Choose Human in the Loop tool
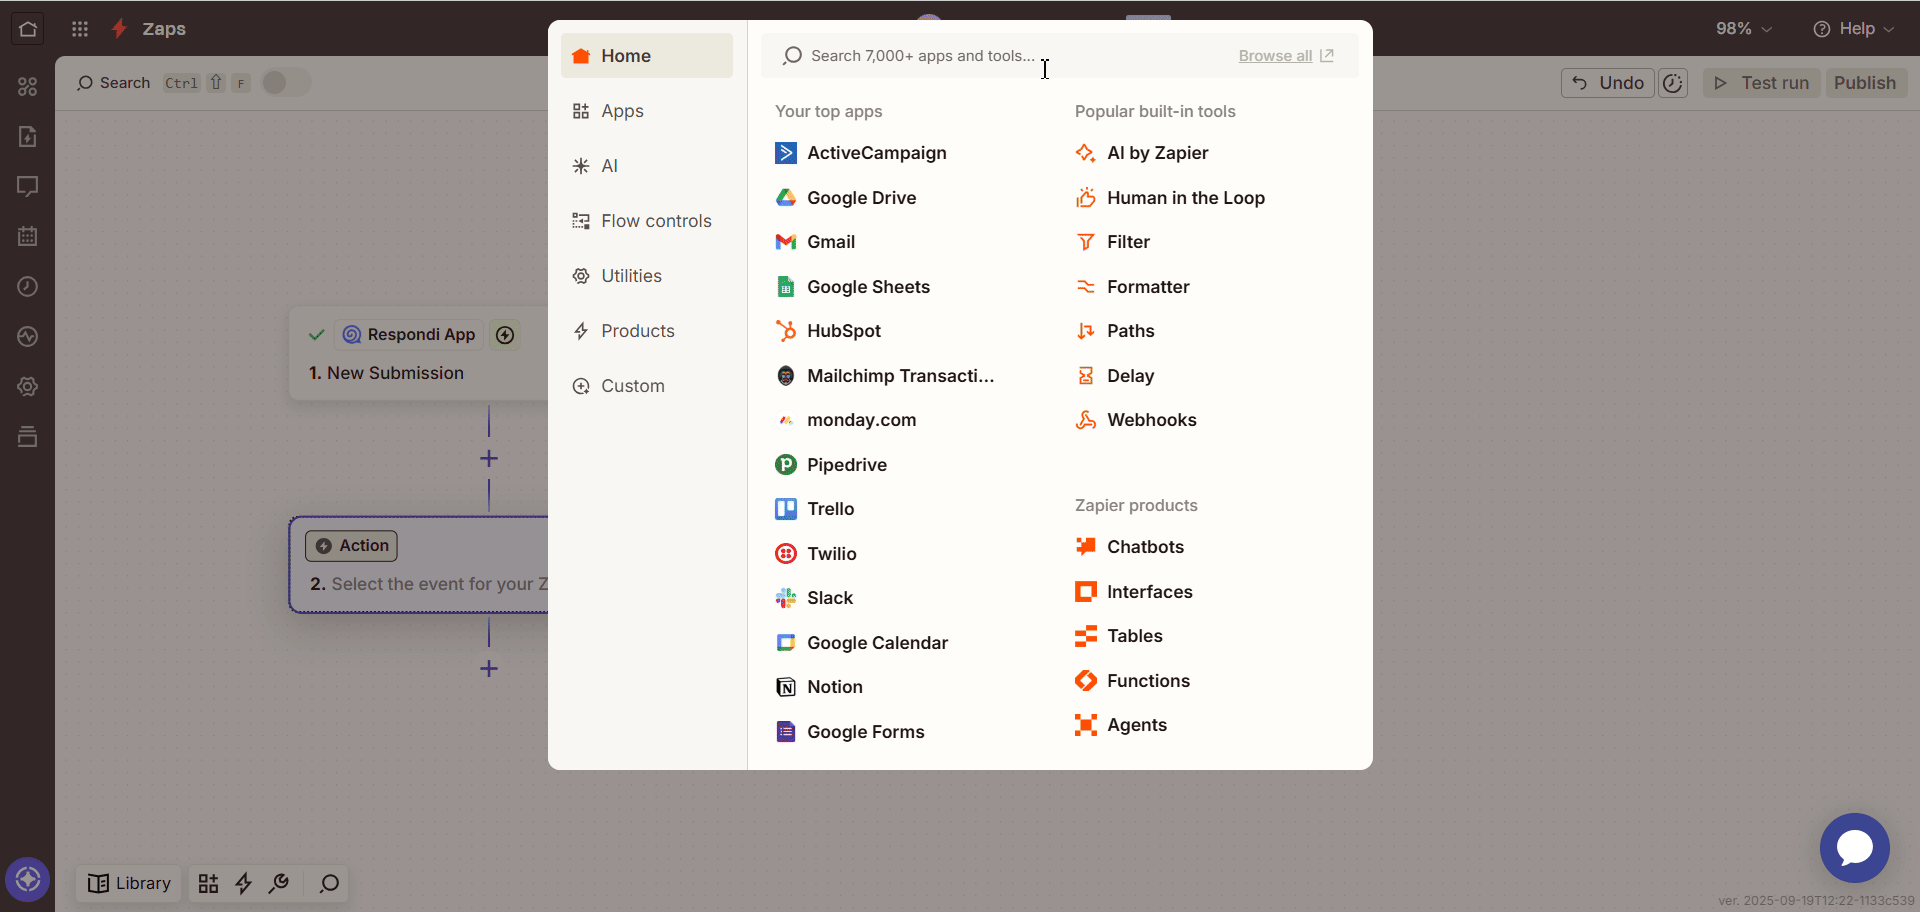 click(x=1170, y=198)
